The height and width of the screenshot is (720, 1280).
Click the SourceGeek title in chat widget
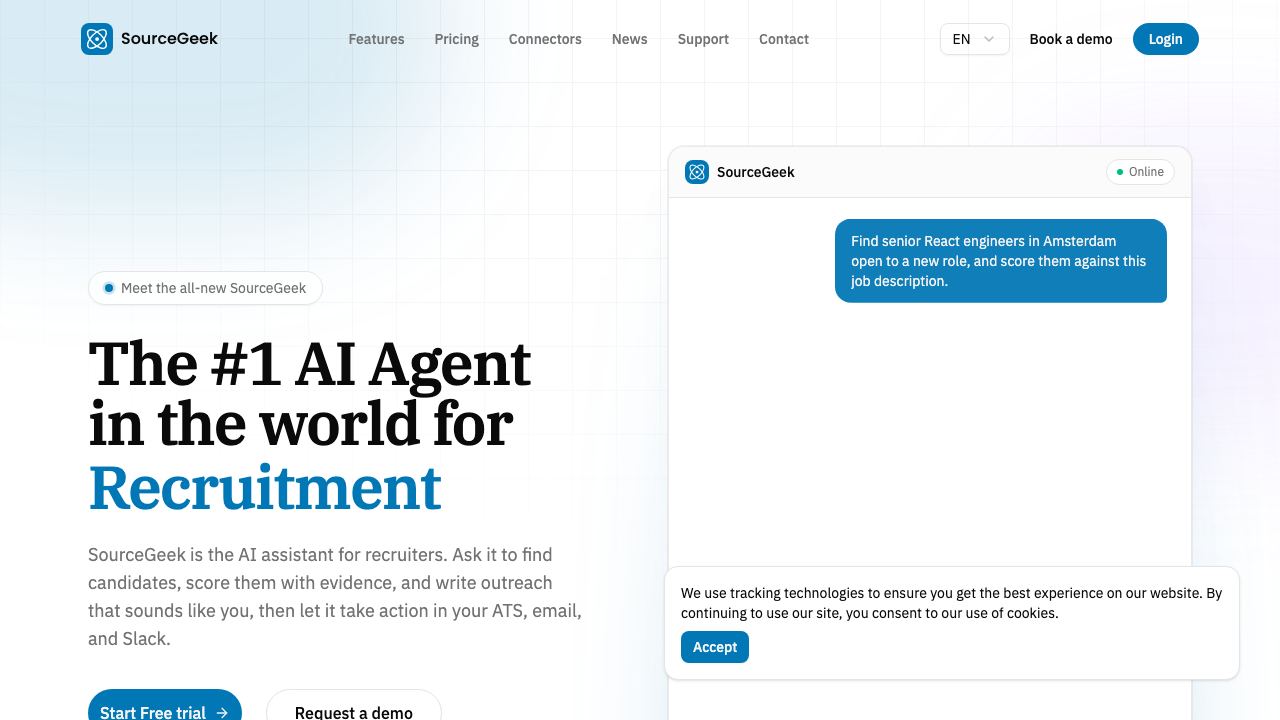756,172
